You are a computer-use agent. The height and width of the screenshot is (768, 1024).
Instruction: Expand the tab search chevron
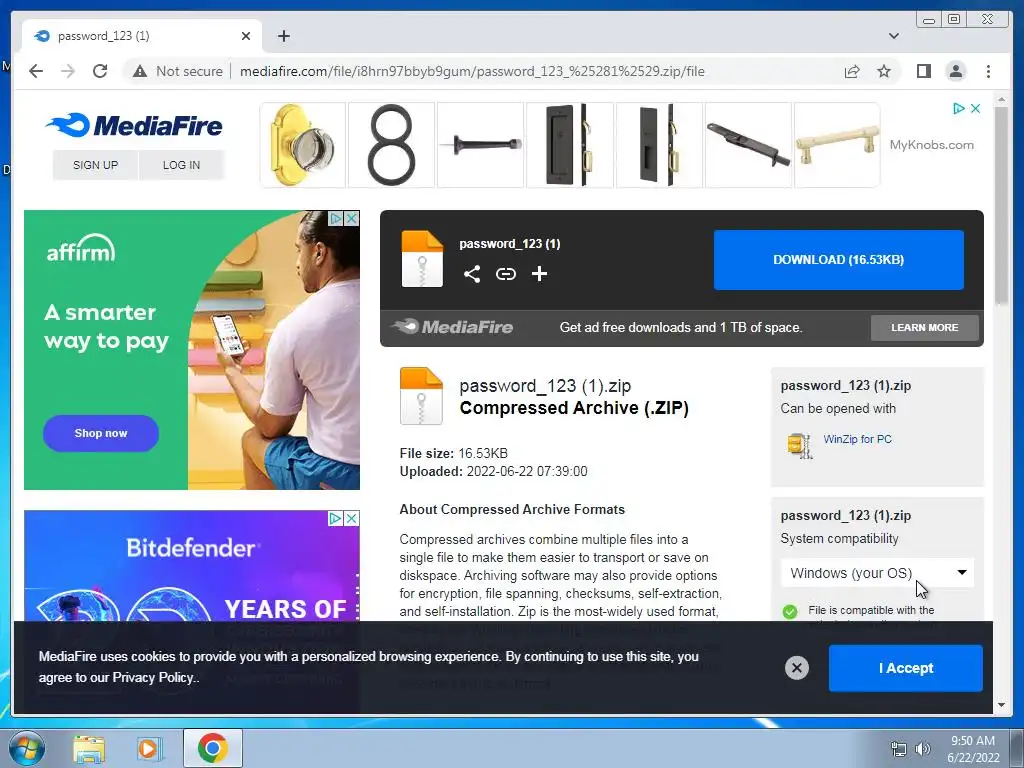(893, 36)
